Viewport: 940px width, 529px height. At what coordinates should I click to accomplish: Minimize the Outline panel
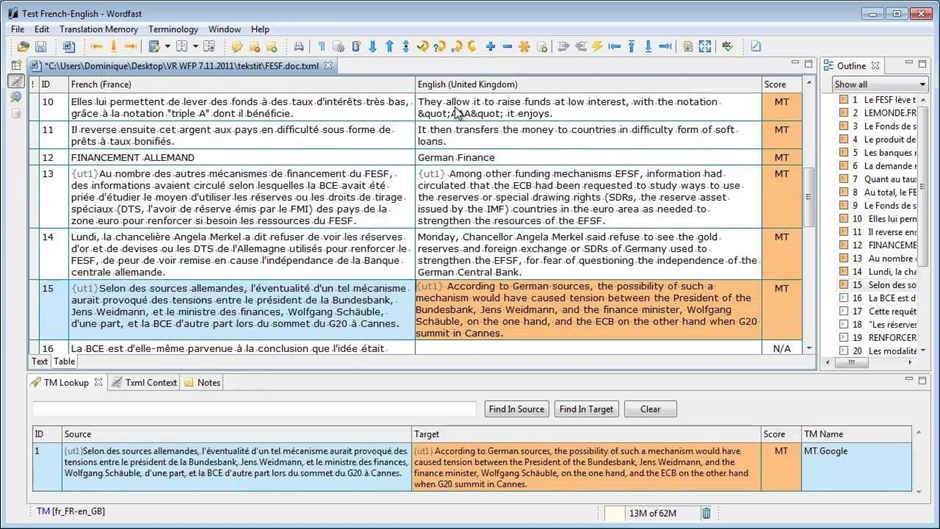(x=909, y=63)
